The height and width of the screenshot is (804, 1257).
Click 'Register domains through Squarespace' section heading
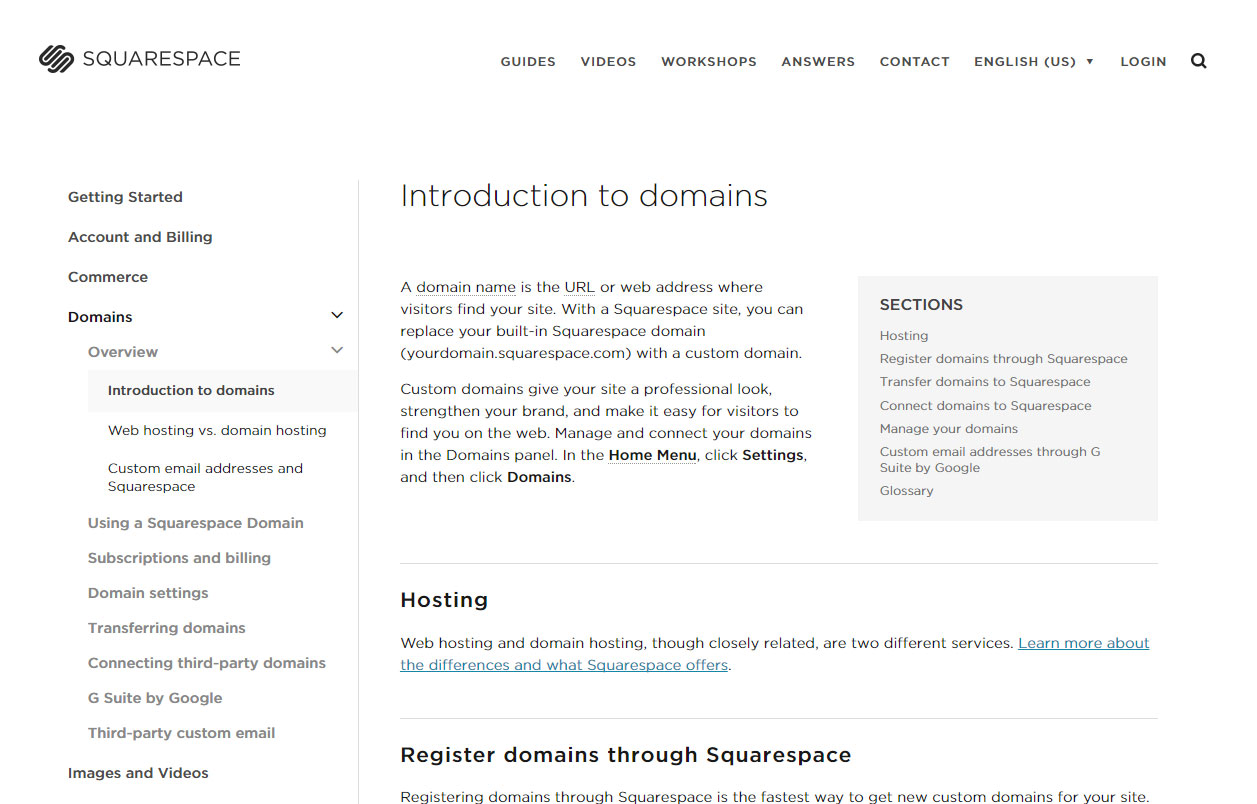(x=626, y=755)
